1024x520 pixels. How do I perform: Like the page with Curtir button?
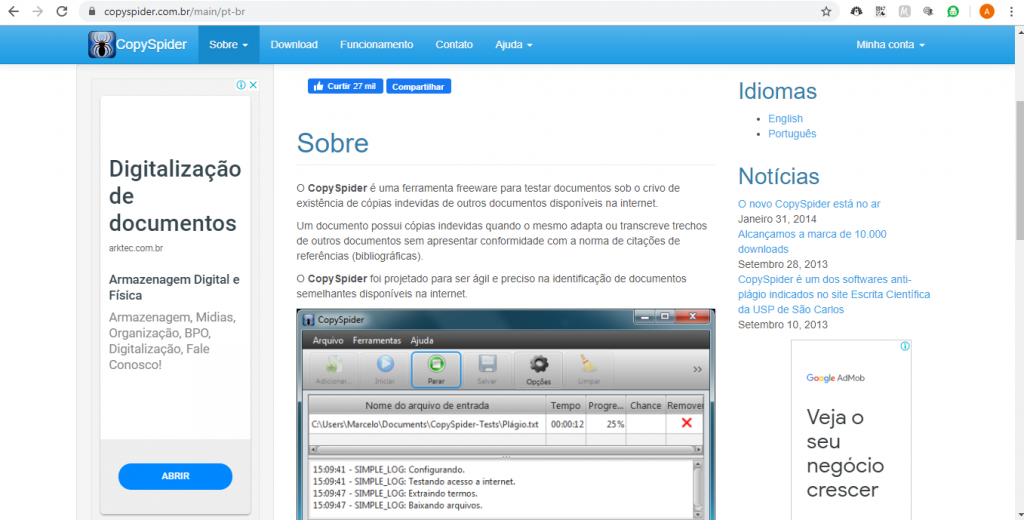click(x=345, y=86)
